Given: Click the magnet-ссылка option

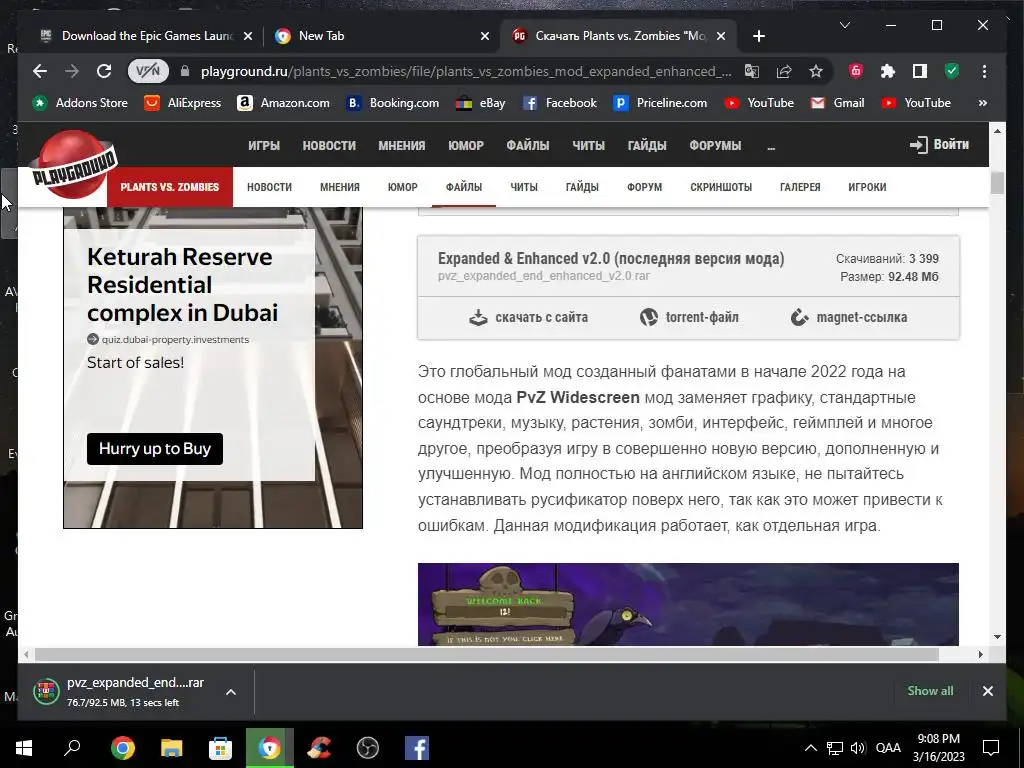Looking at the screenshot, I should click(x=848, y=317).
